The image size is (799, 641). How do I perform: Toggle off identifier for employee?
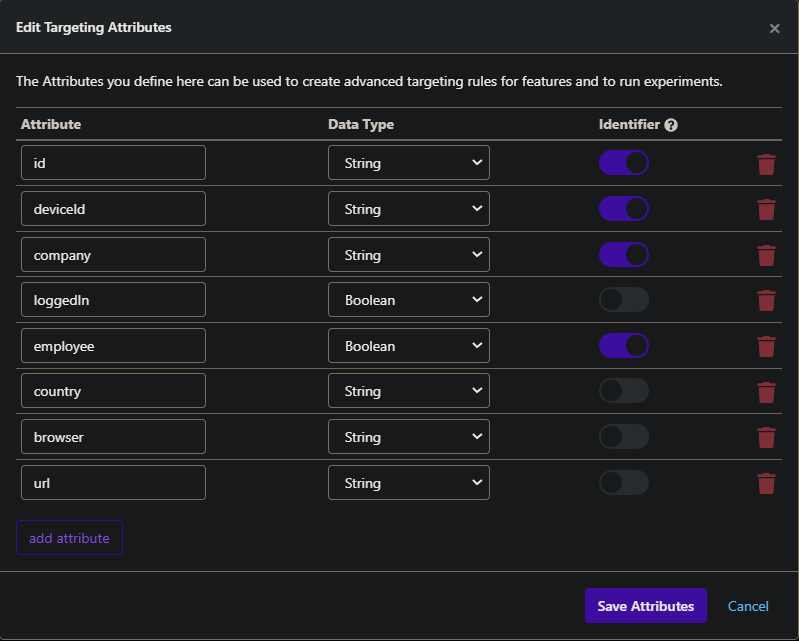click(x=624, y=346)
